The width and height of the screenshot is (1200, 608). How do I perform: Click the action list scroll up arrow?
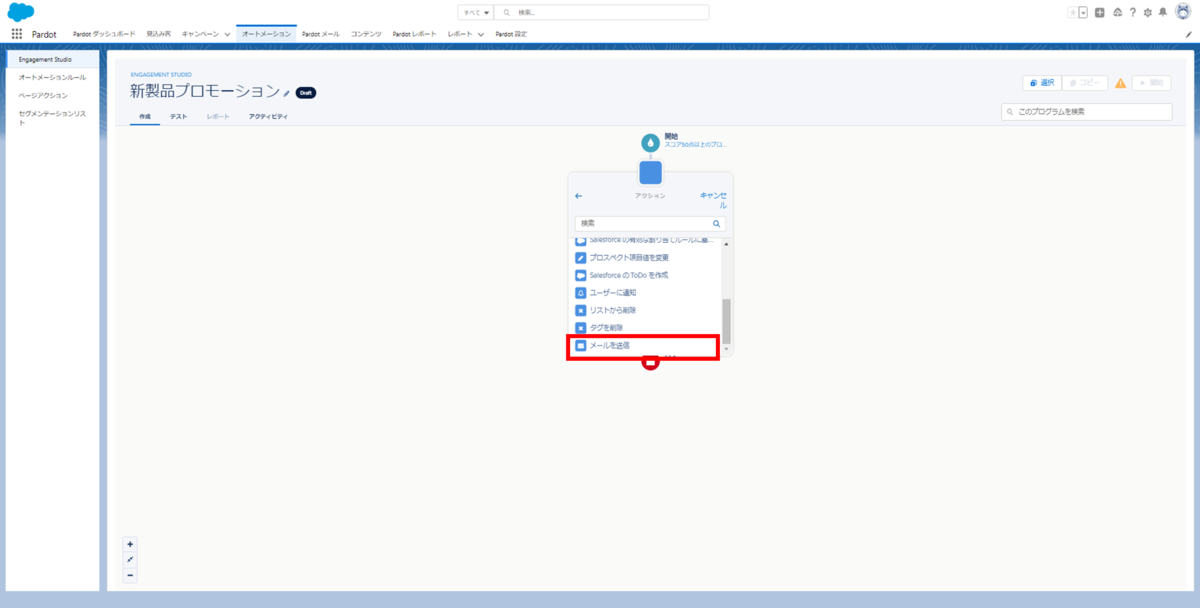(727, 244)
